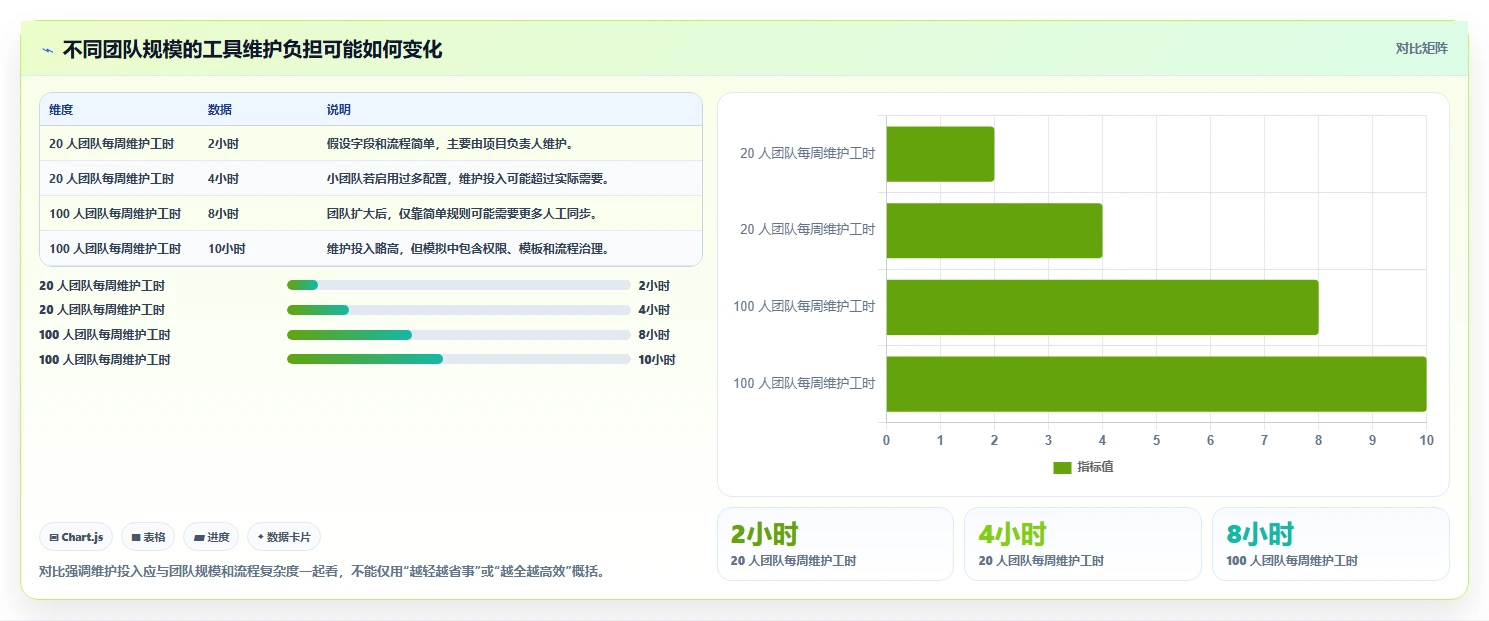Select the table cell reading 8小时
Viewport: 1489px width, 621px height.
tap(223, 214)
